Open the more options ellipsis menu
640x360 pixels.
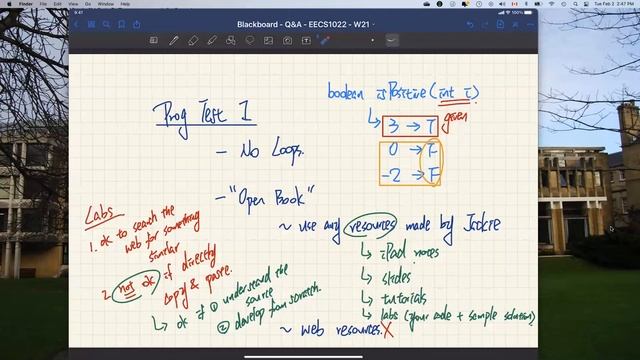coord(530,25)
